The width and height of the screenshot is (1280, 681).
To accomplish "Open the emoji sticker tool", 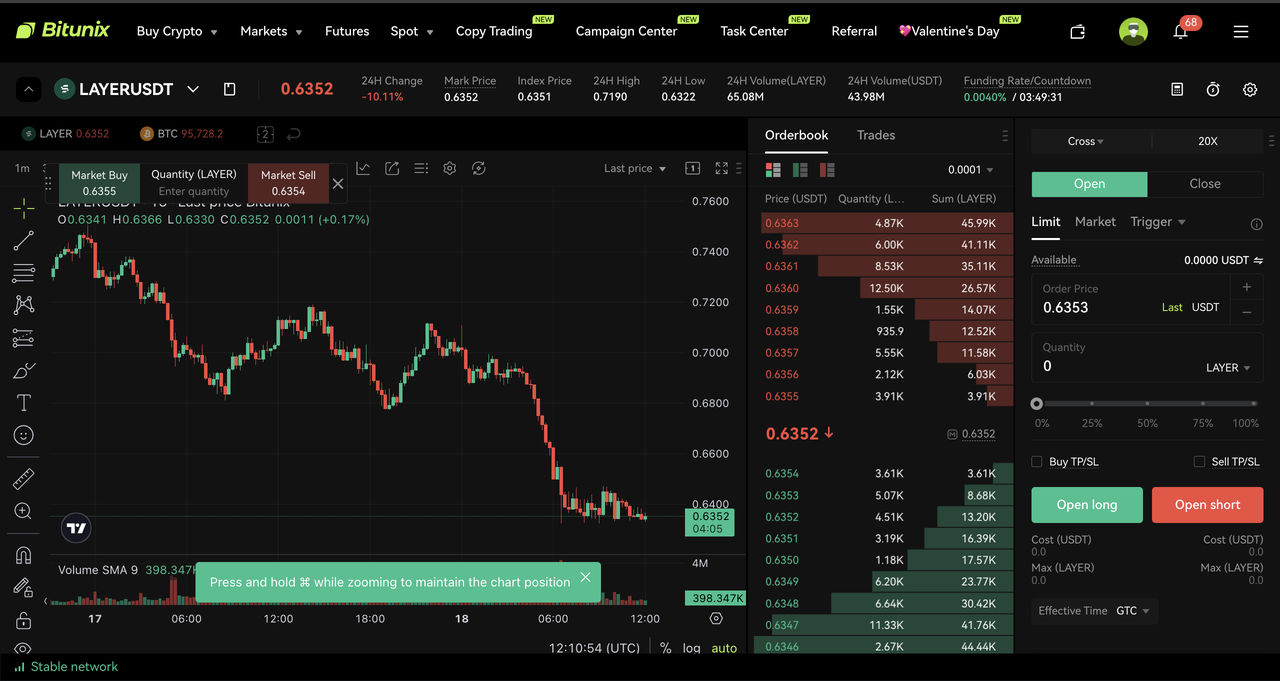I will pos(22,435).
